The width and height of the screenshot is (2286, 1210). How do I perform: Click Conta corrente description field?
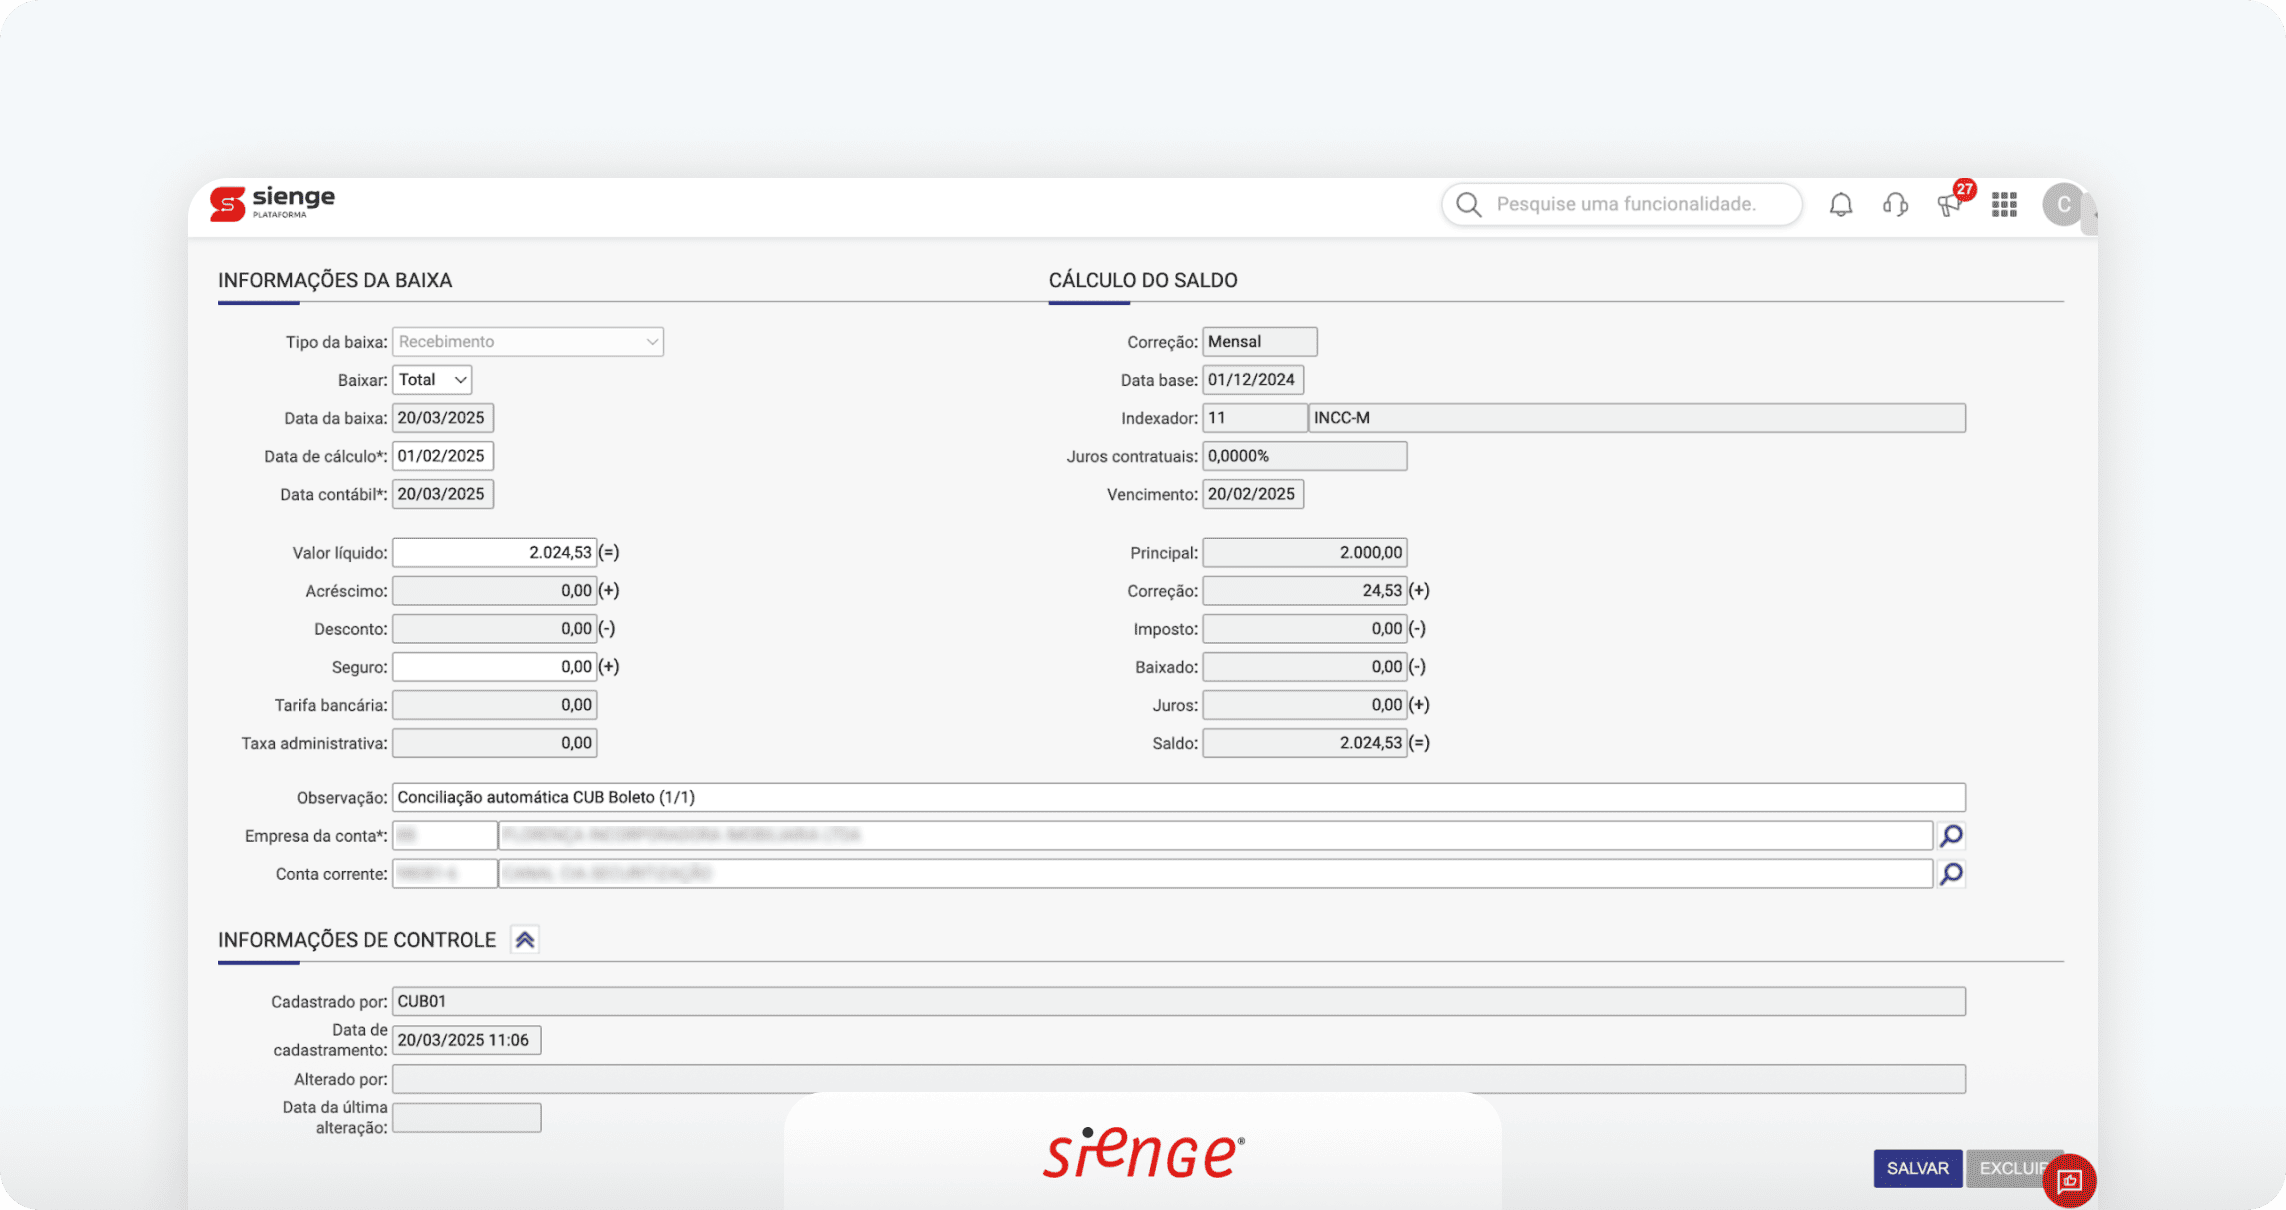(x=1215, y=873)
